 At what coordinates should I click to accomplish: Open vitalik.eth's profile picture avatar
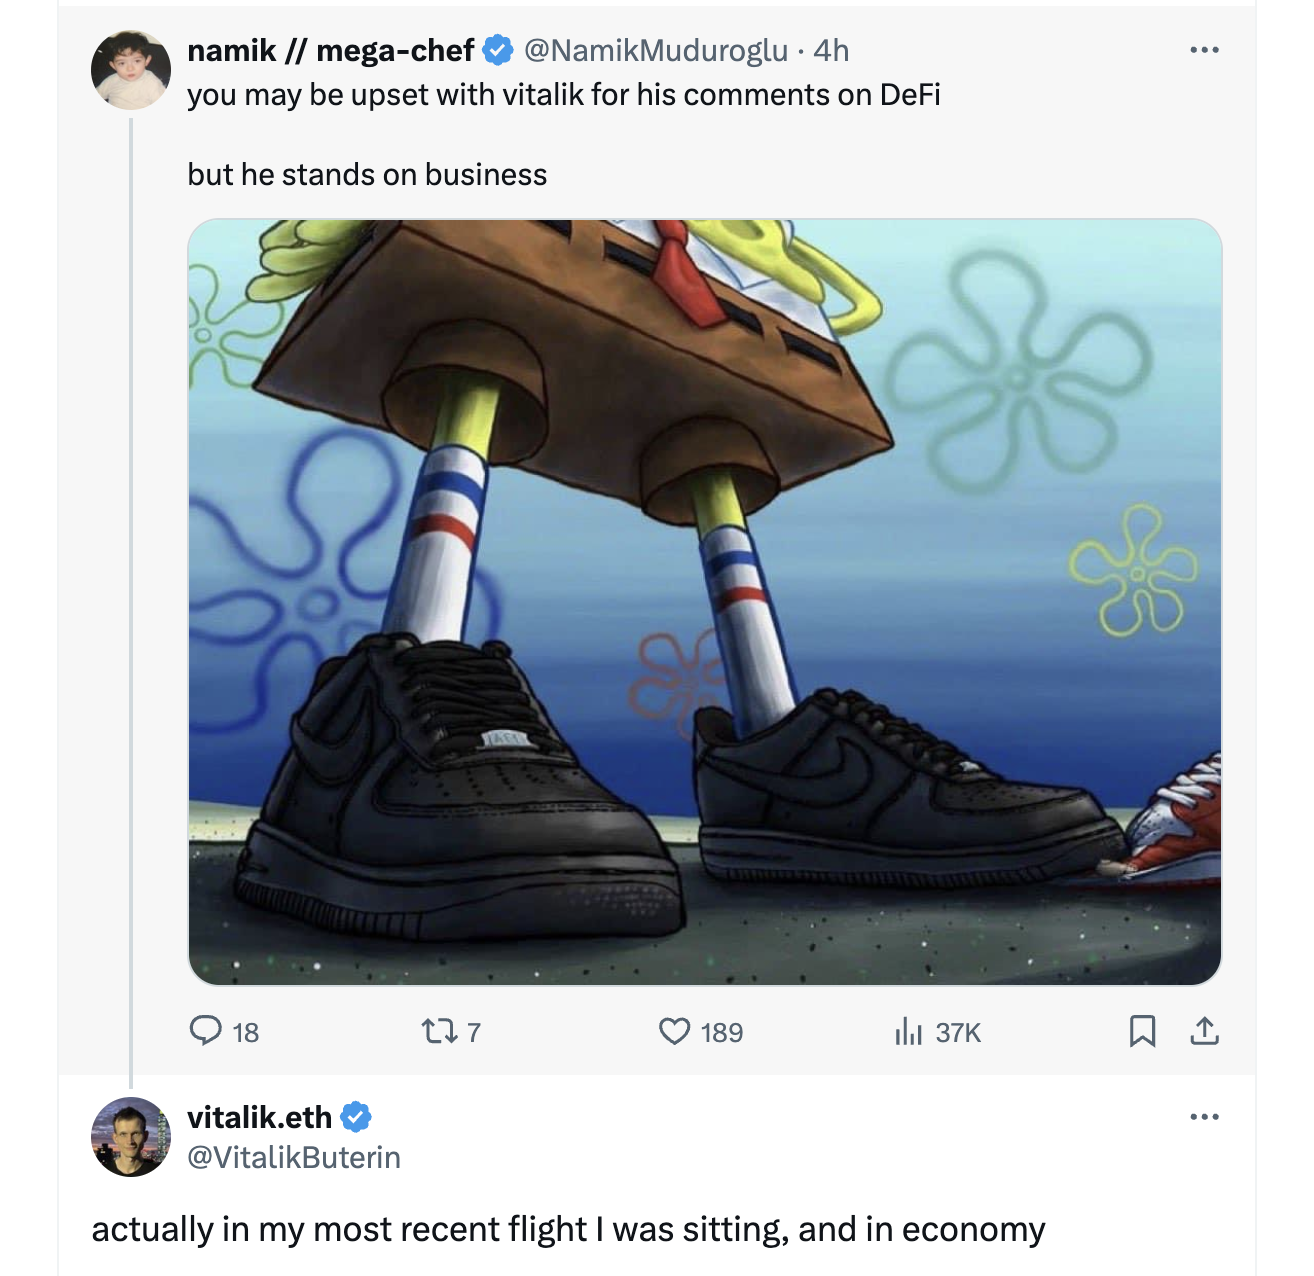point(131,1137)
